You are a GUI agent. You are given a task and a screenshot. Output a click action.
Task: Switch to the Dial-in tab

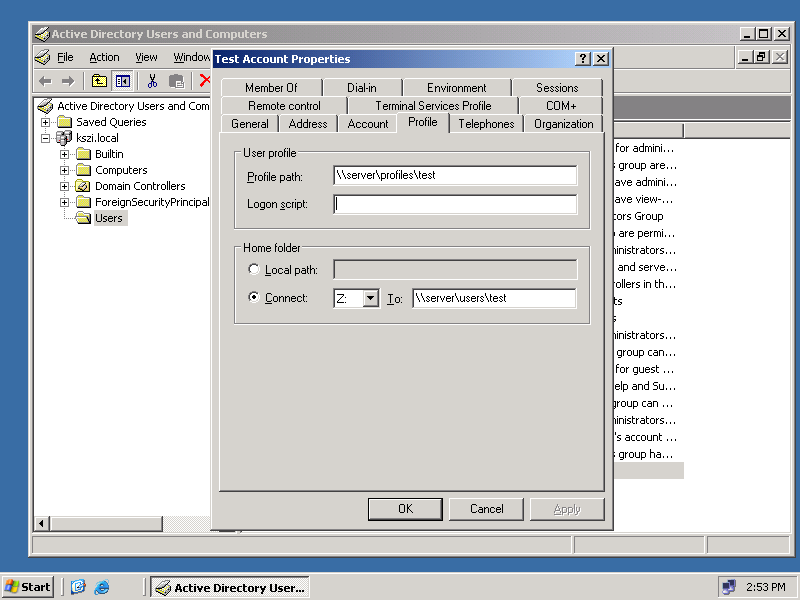(x=362, y=88)
